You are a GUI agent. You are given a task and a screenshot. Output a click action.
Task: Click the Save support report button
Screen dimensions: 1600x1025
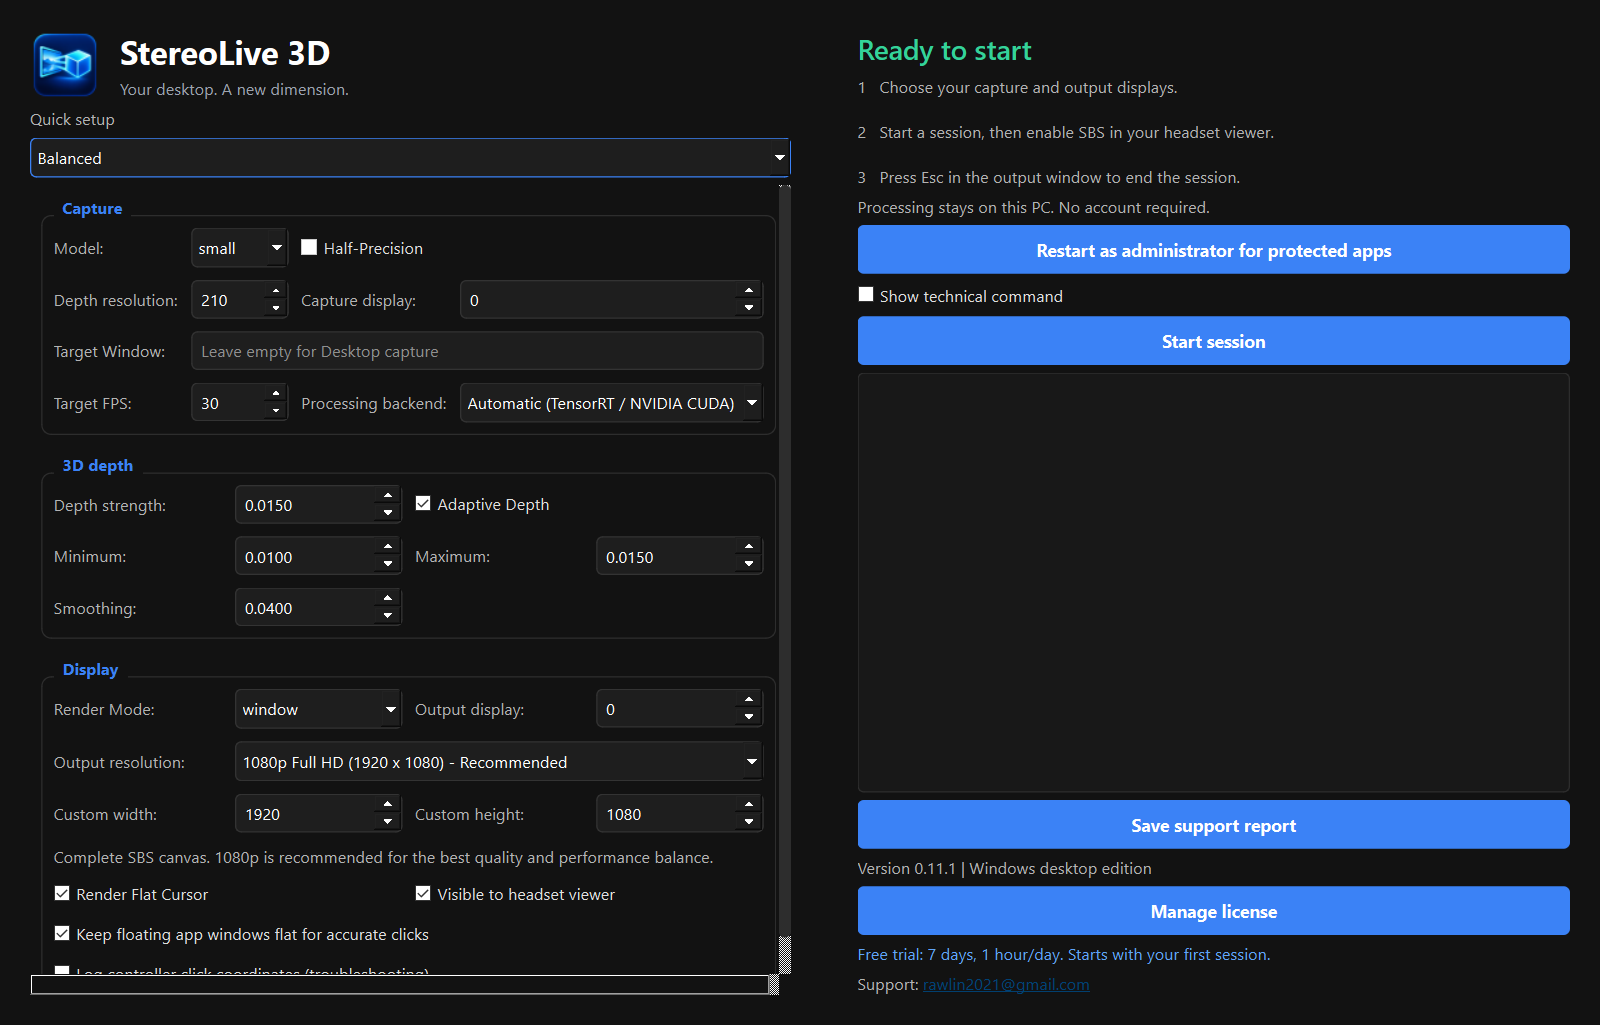tap(1213, 825)
